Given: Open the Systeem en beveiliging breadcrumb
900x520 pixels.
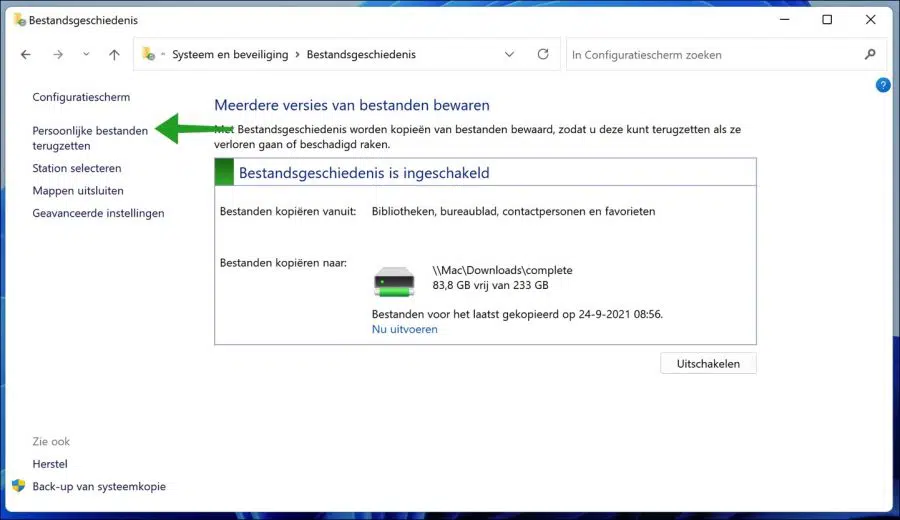Looking at the screenshot, I should point(230,55).
